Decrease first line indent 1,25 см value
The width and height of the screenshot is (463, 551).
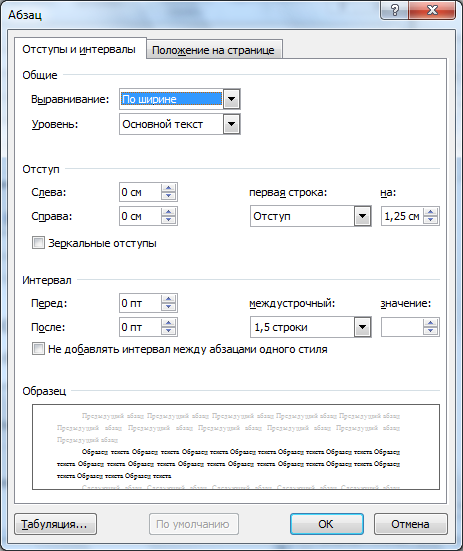(x=431, y=220)
